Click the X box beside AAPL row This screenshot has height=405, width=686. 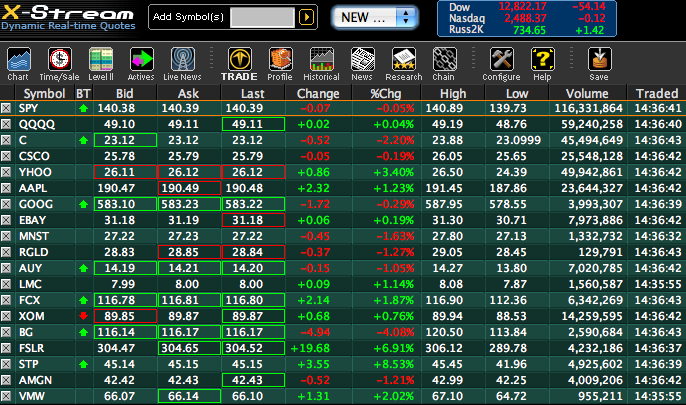(x=7, y=188)
